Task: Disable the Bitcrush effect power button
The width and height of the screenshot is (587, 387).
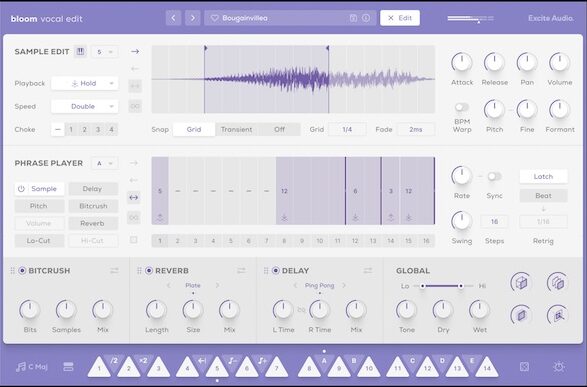Action: pyautogui.click(x=22, y=270)
